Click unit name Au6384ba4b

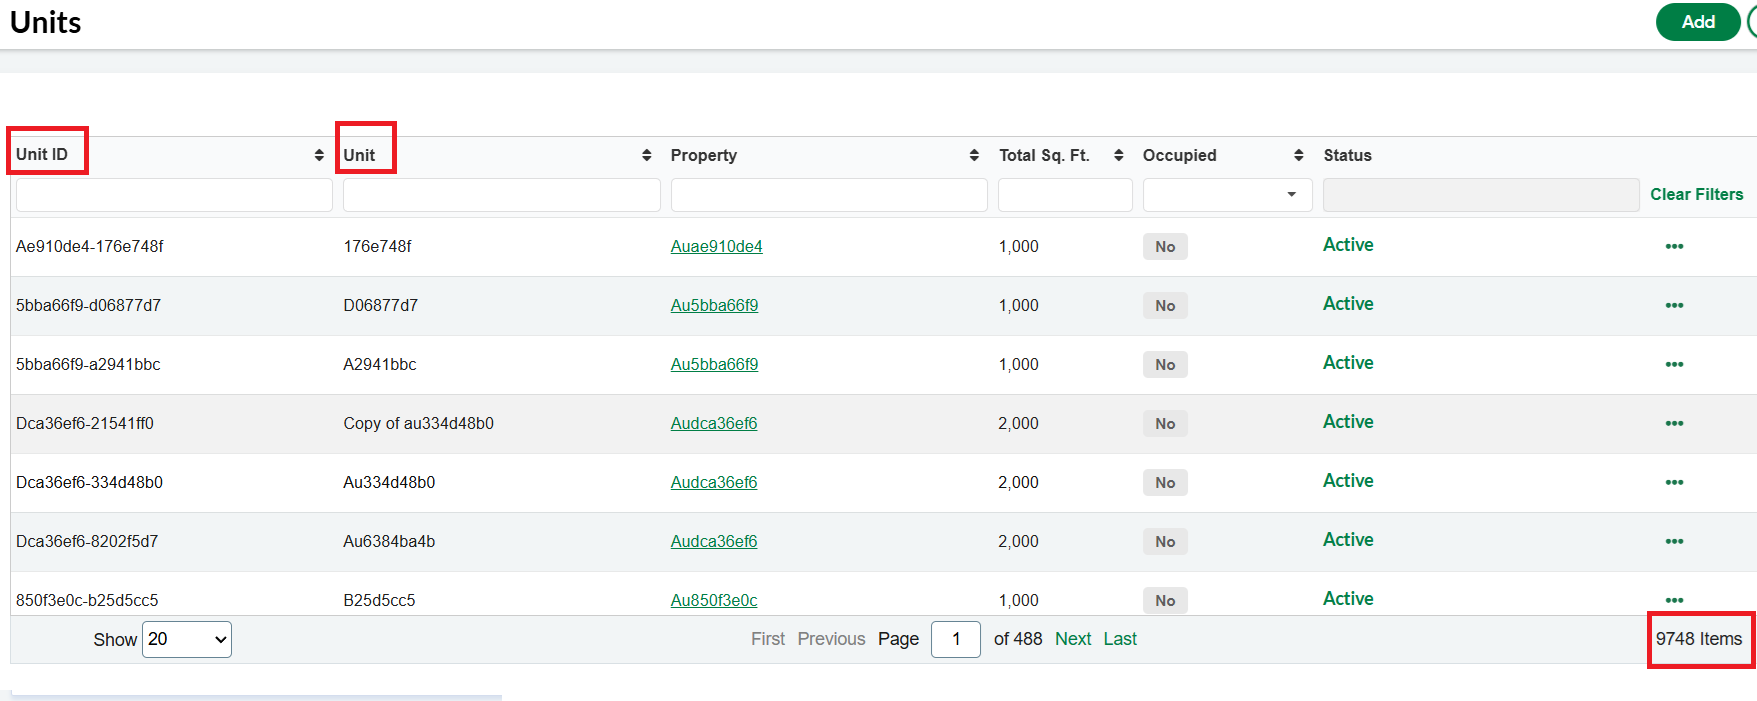(389, 541)
